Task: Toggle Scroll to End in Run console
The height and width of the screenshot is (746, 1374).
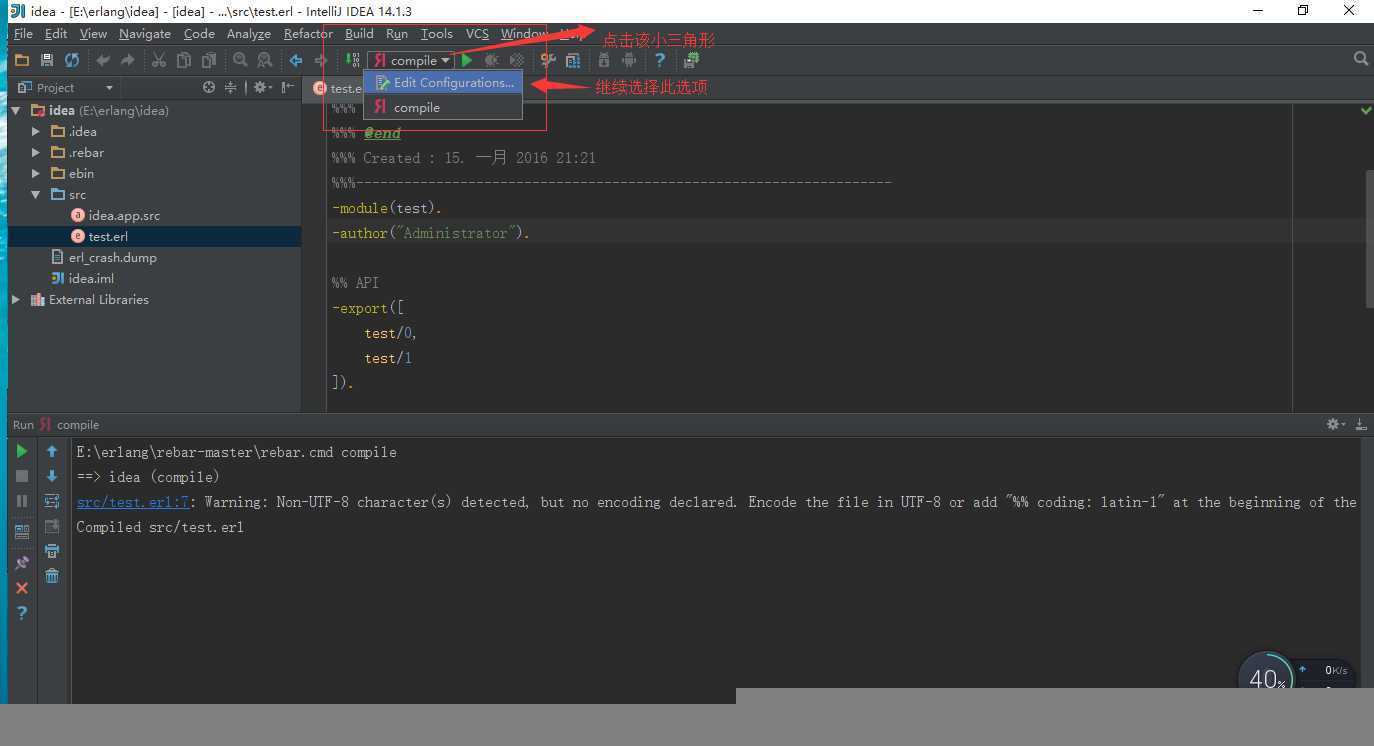Action: (x=52, y=526)
